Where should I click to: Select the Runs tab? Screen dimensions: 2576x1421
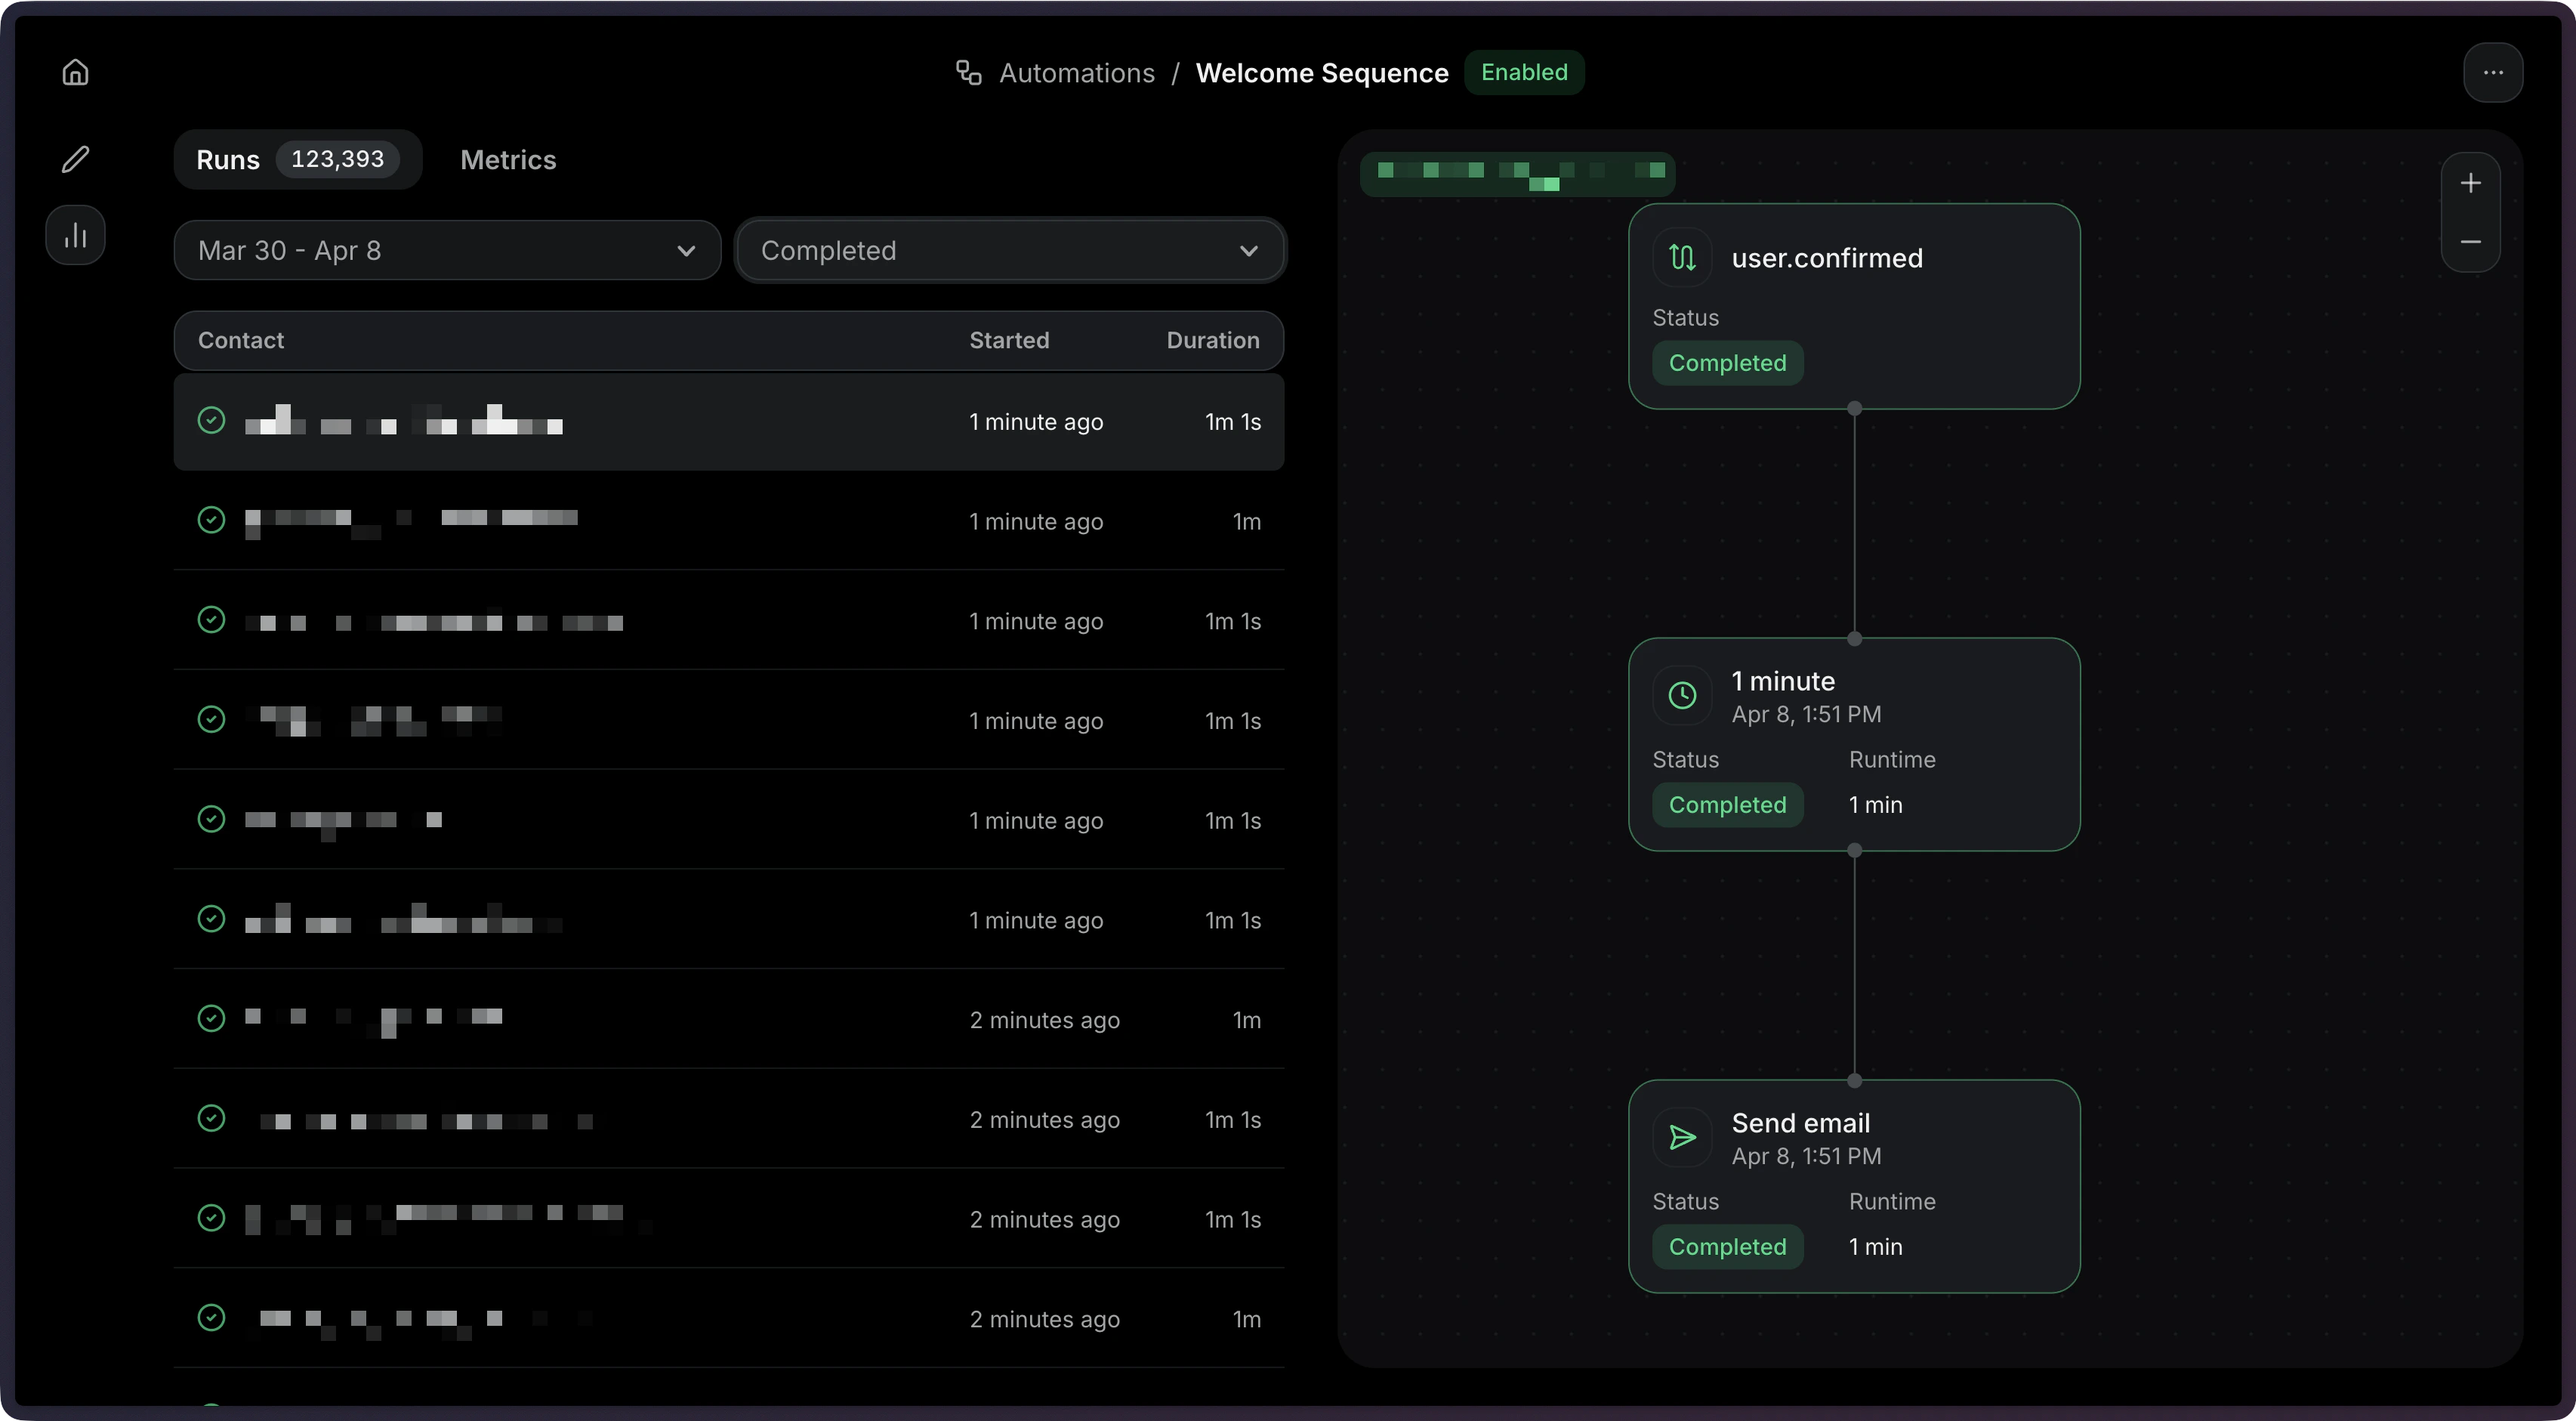click(x=228, y=159)
